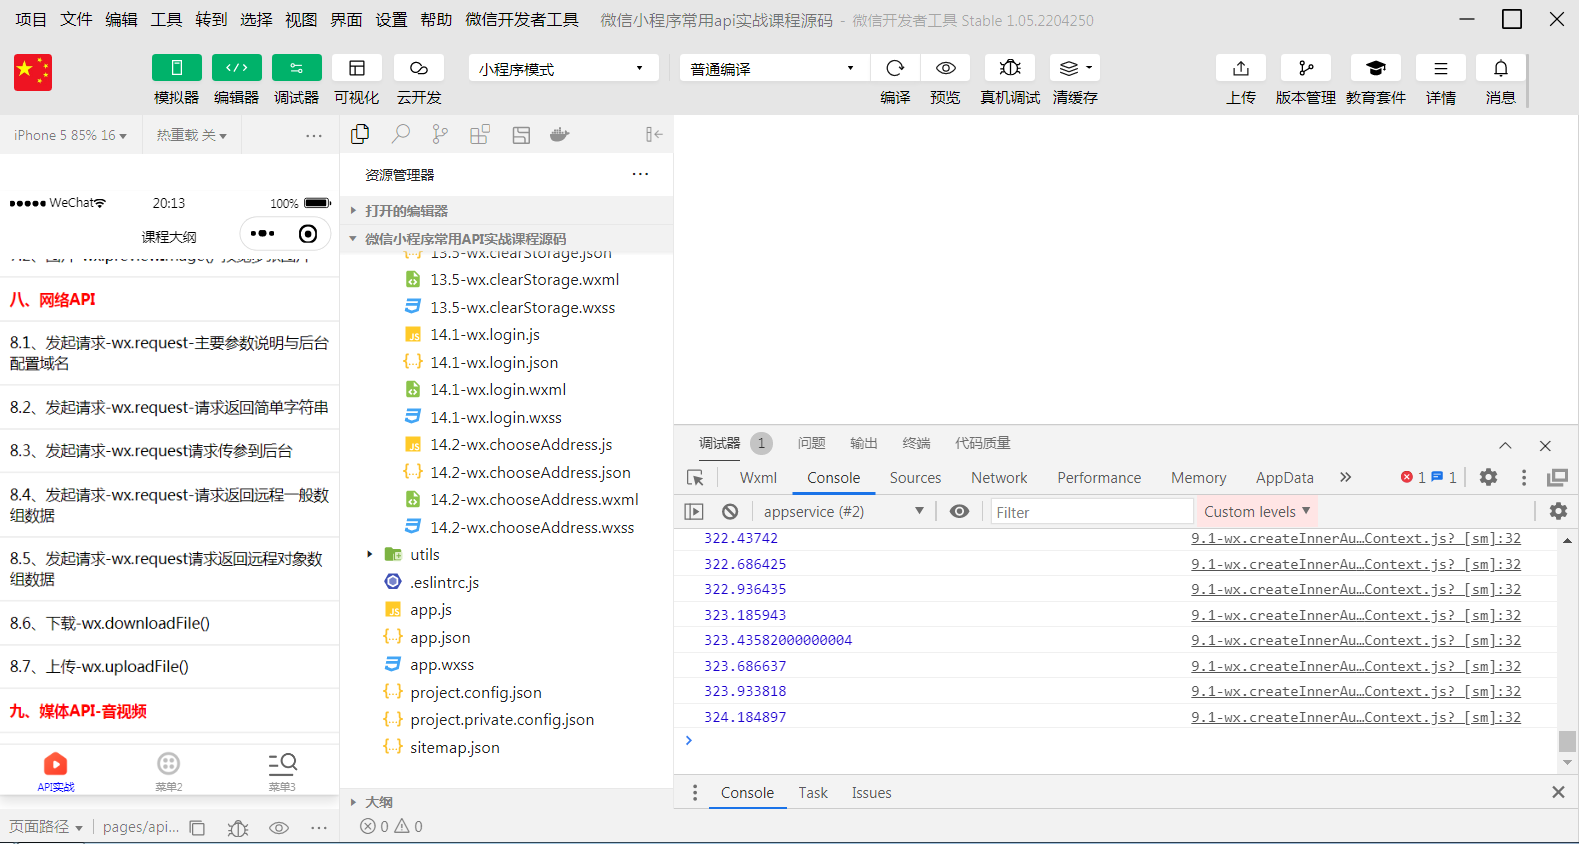
Task: Open version management (版本管理)
Action: [1306, 68]
